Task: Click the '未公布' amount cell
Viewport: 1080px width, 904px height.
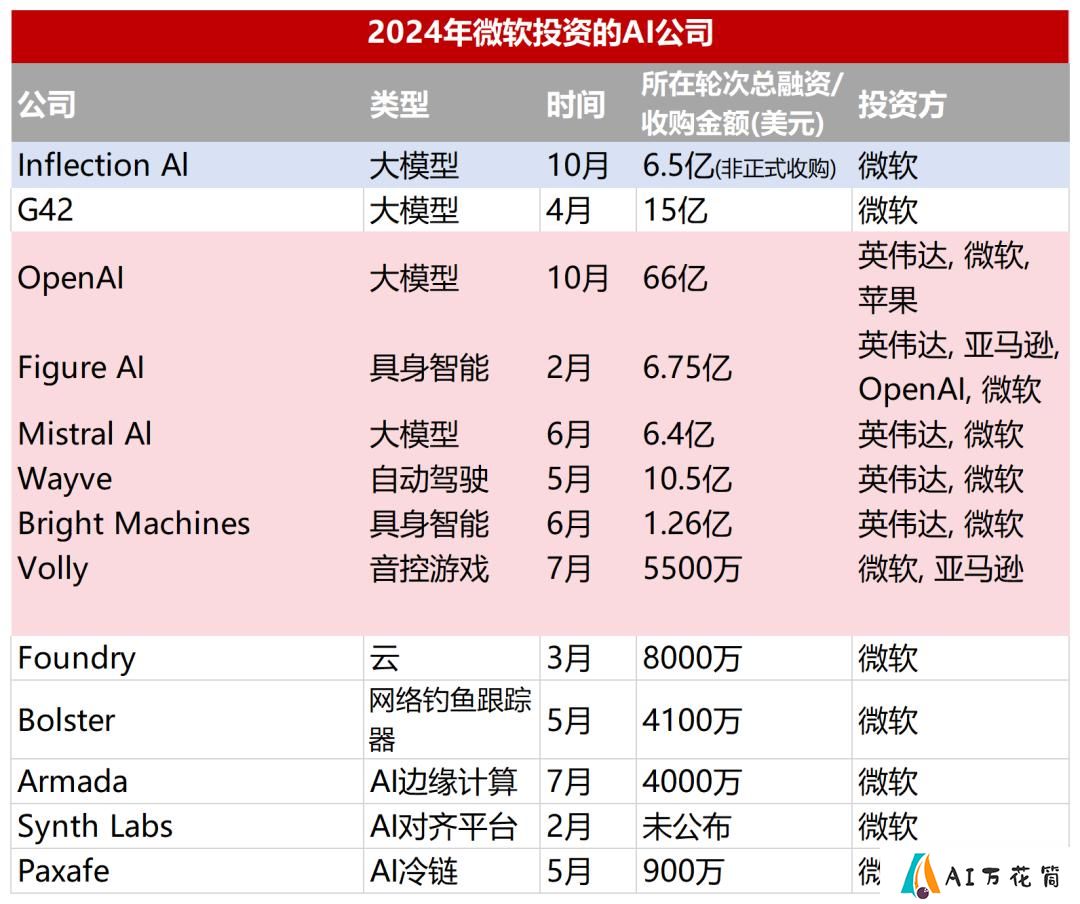Action: click(x=686, y=827)
